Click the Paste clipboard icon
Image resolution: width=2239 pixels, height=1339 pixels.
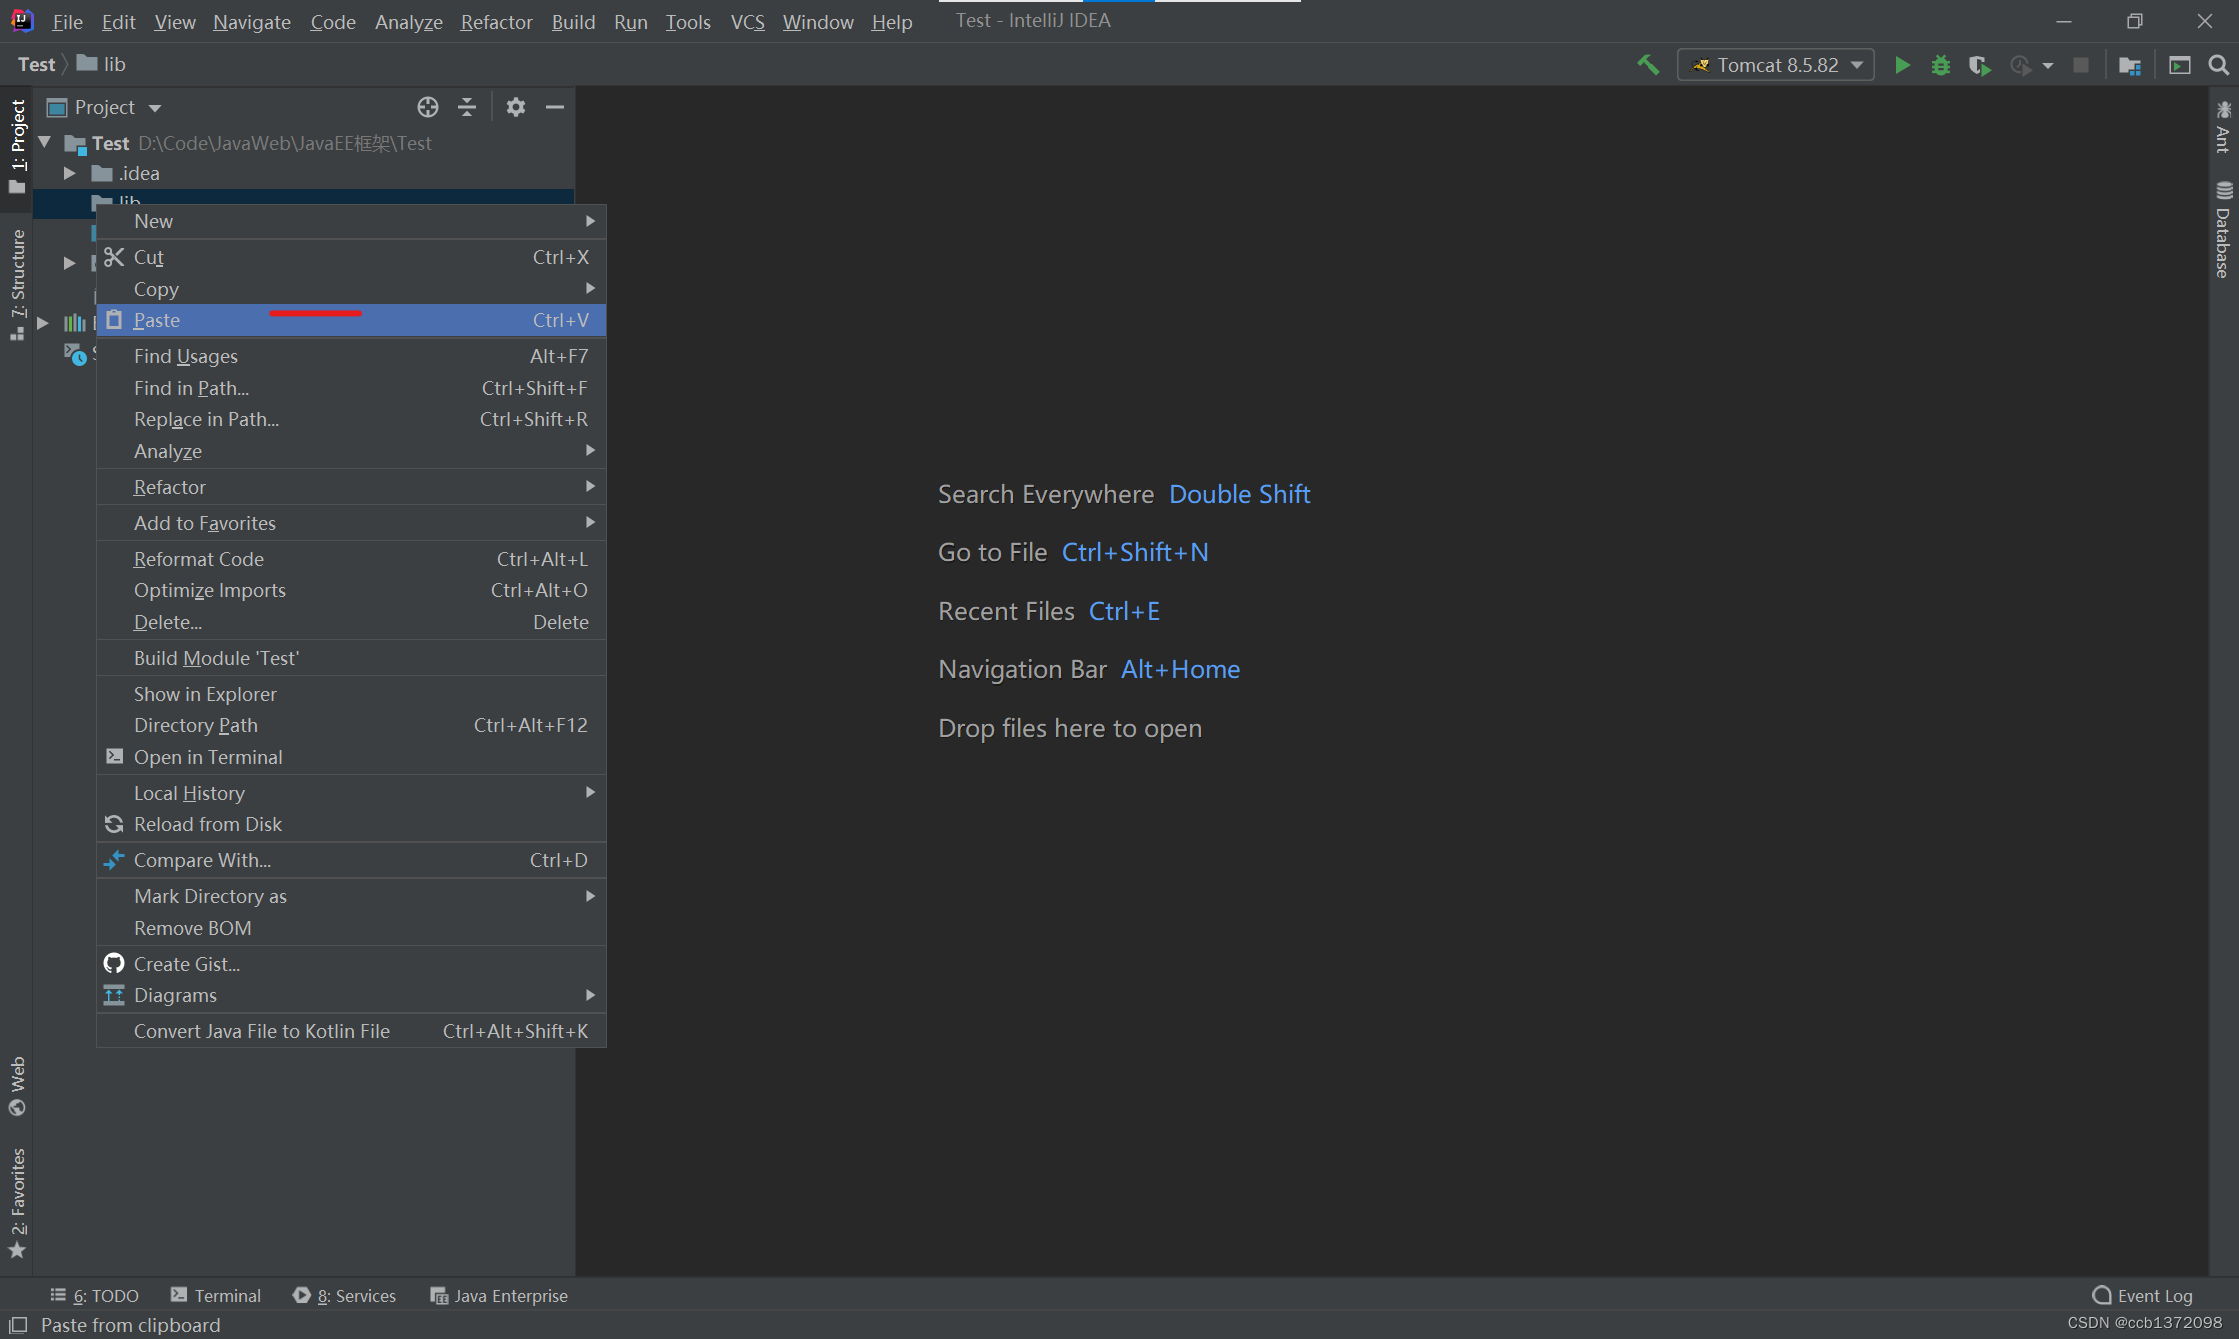point(114,320)
